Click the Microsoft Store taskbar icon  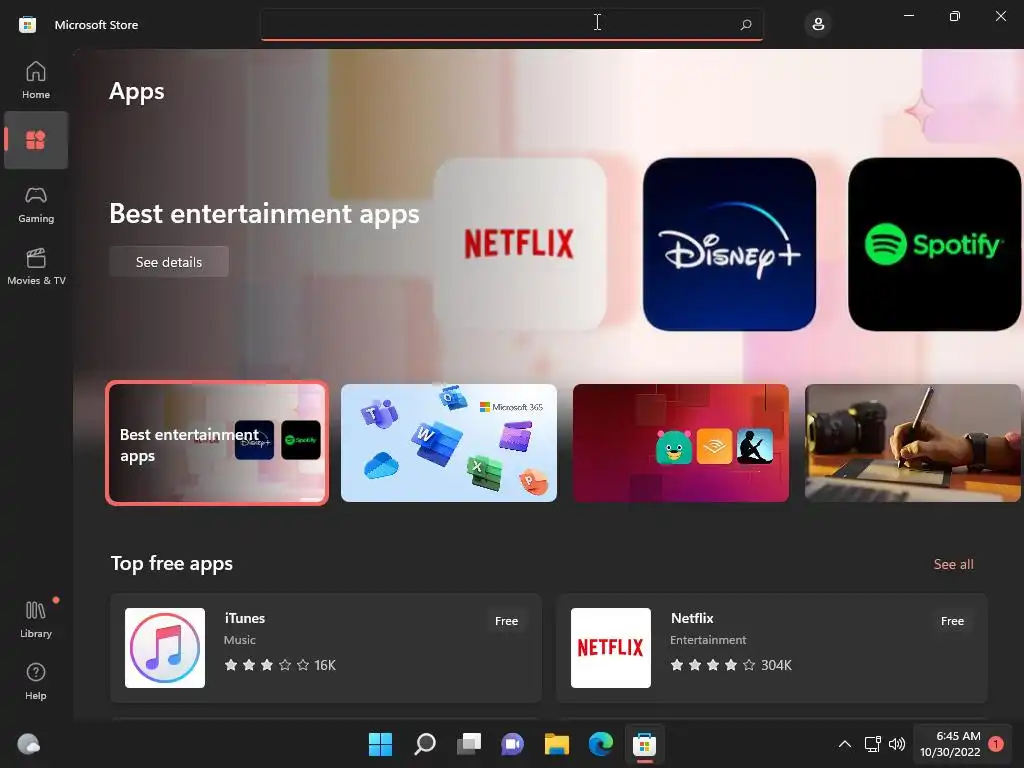tap(645, 744)
